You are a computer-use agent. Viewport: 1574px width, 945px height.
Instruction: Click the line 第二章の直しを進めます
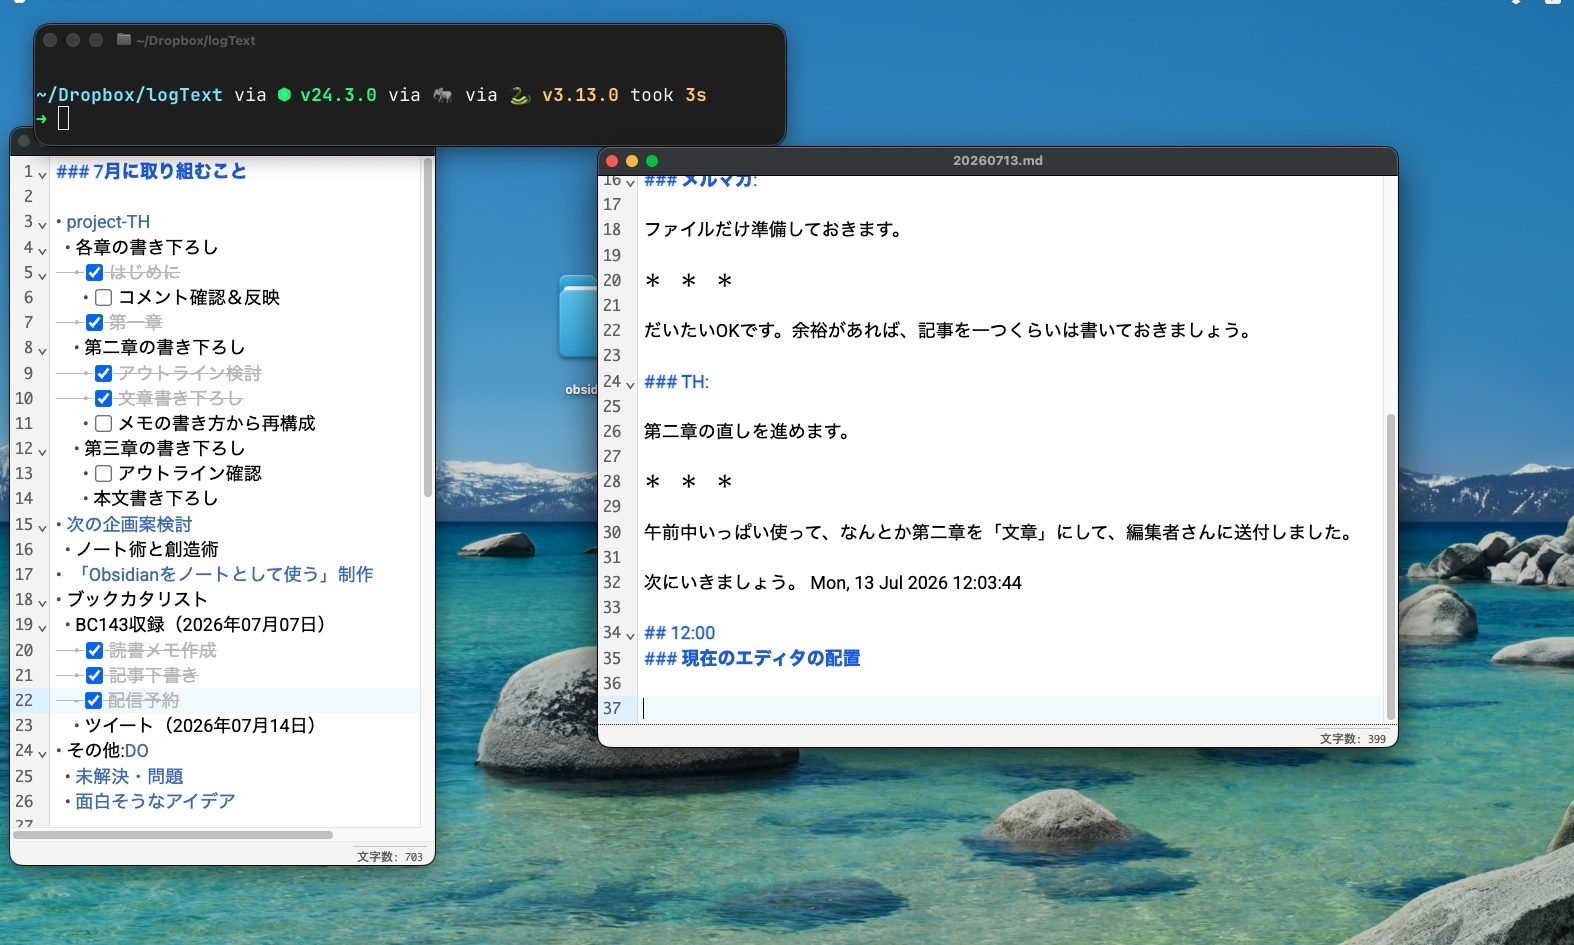coord(747,431)
